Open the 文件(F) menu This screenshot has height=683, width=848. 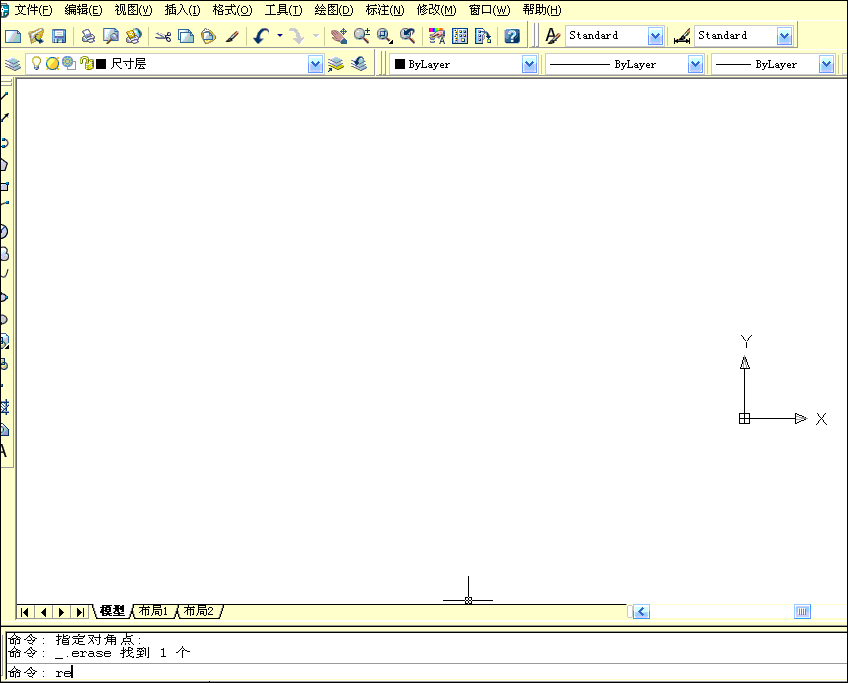point(33,10)
